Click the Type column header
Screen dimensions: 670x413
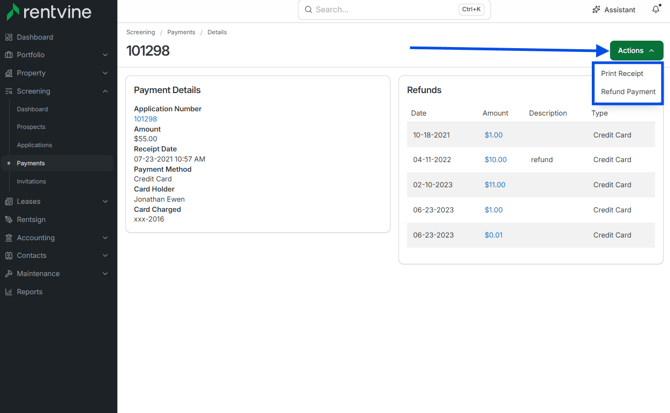[x=599, y=113]
